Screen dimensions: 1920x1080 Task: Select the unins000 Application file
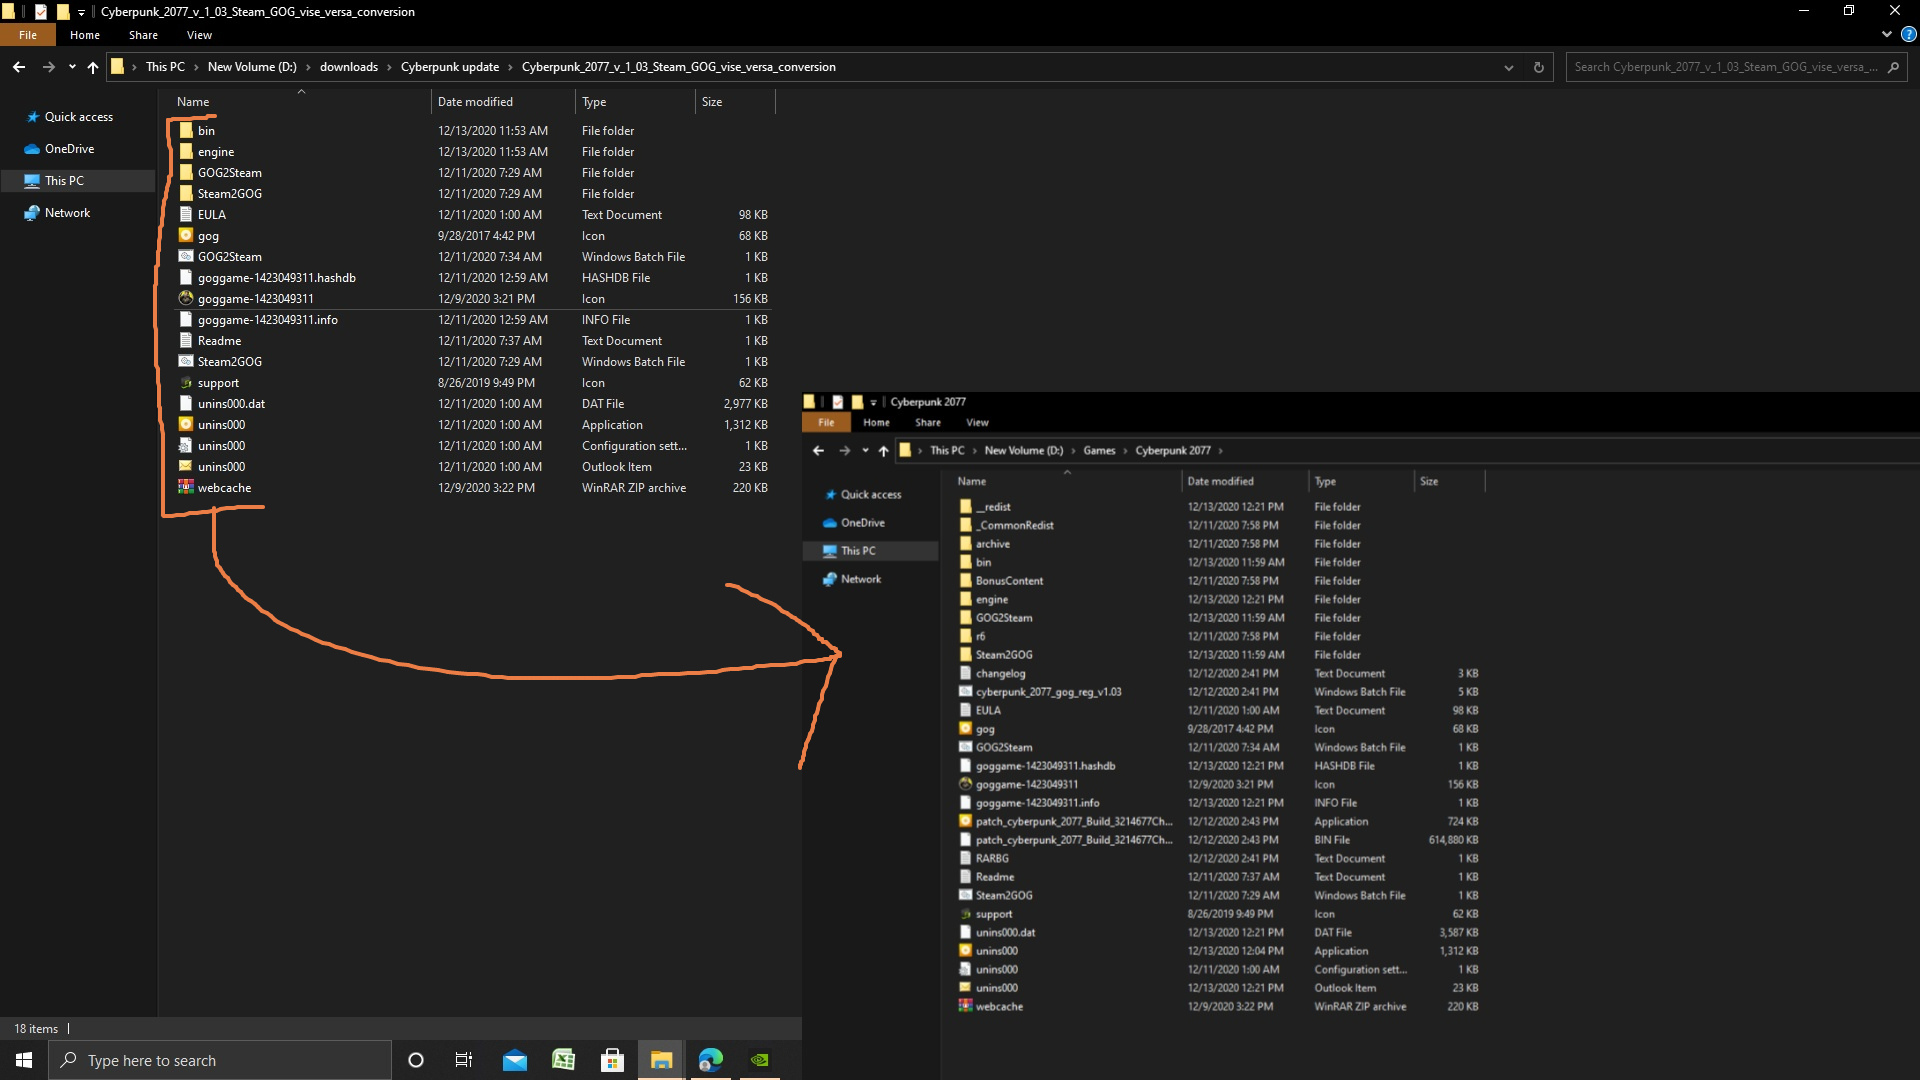point(221,425)
